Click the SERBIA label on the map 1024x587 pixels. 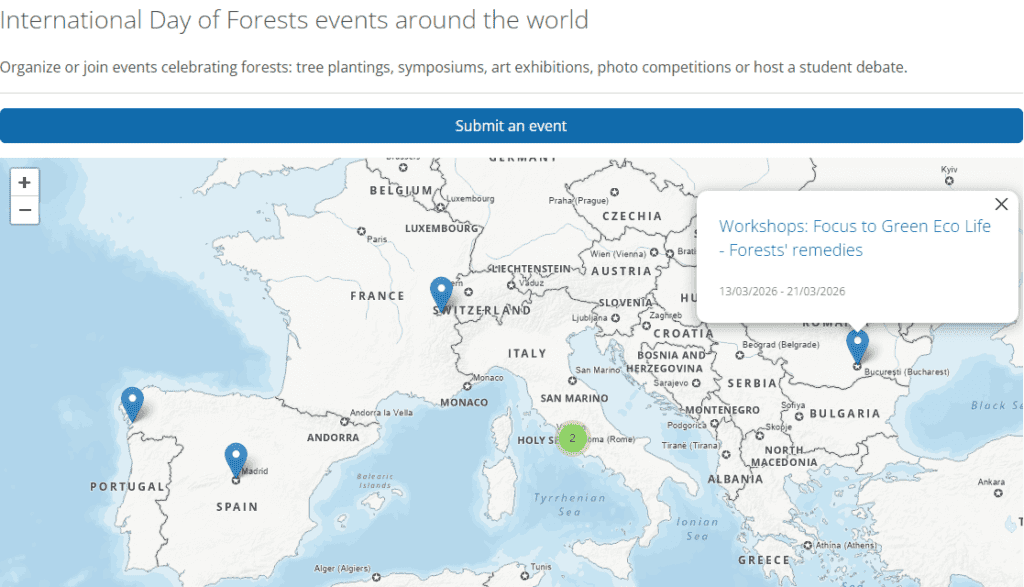coord(752,383)
